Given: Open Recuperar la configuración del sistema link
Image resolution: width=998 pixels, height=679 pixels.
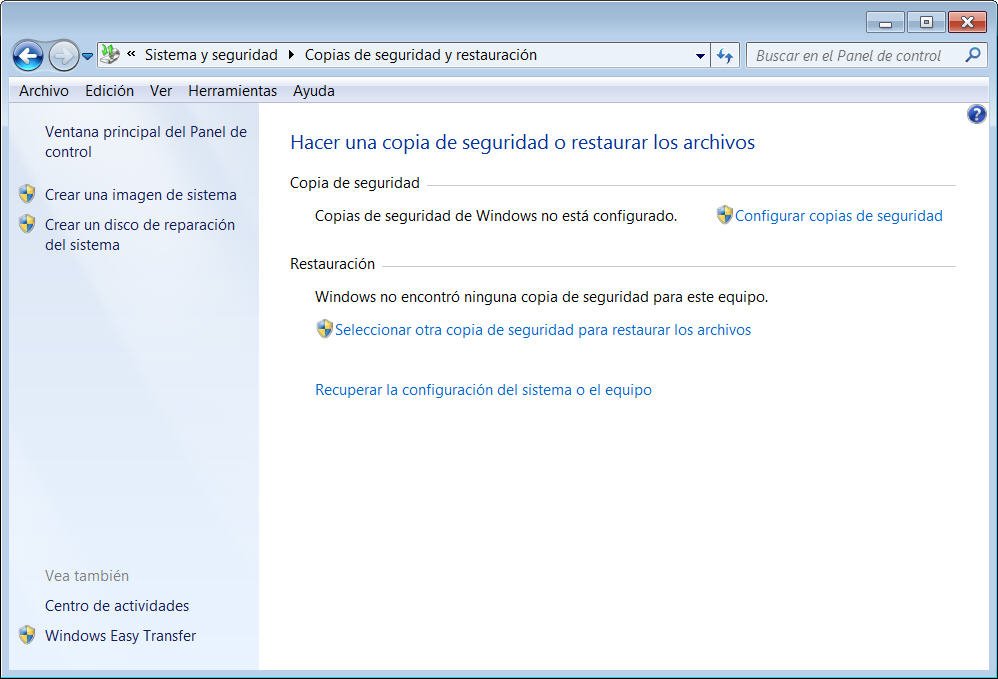Looking at the screenshot, I should [483, 389].
